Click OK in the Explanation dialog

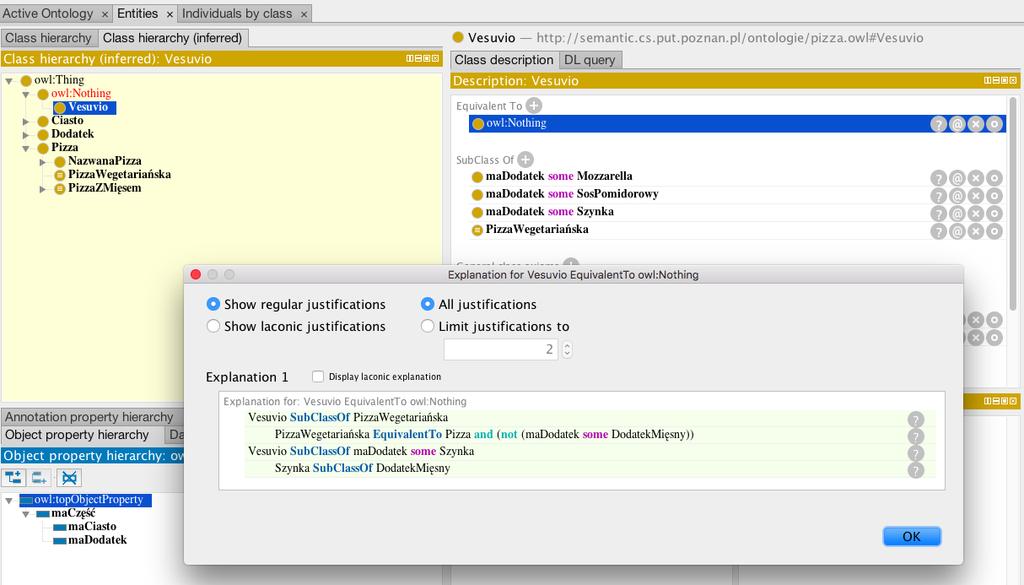point(912,536)
